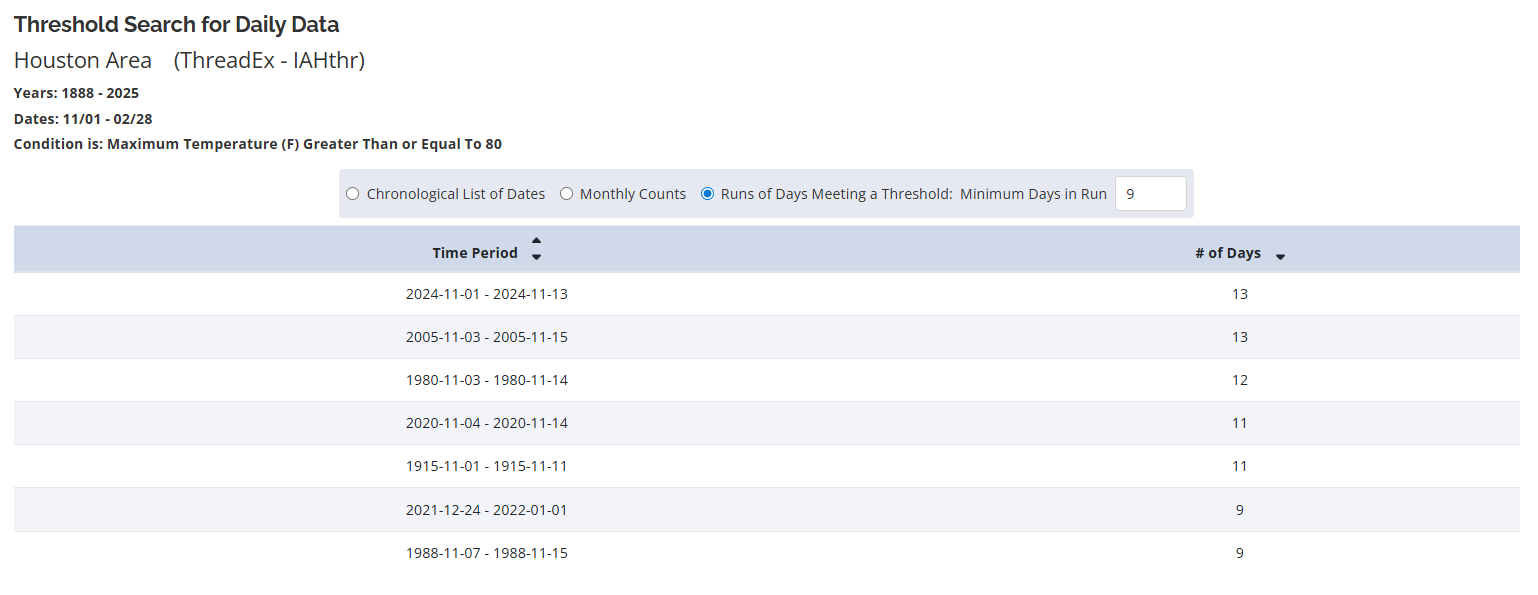Click the 1988-11-07 - 1988-11-15 row
Image resolution: width=1538 pixels, height=595 pixels.
486,553
